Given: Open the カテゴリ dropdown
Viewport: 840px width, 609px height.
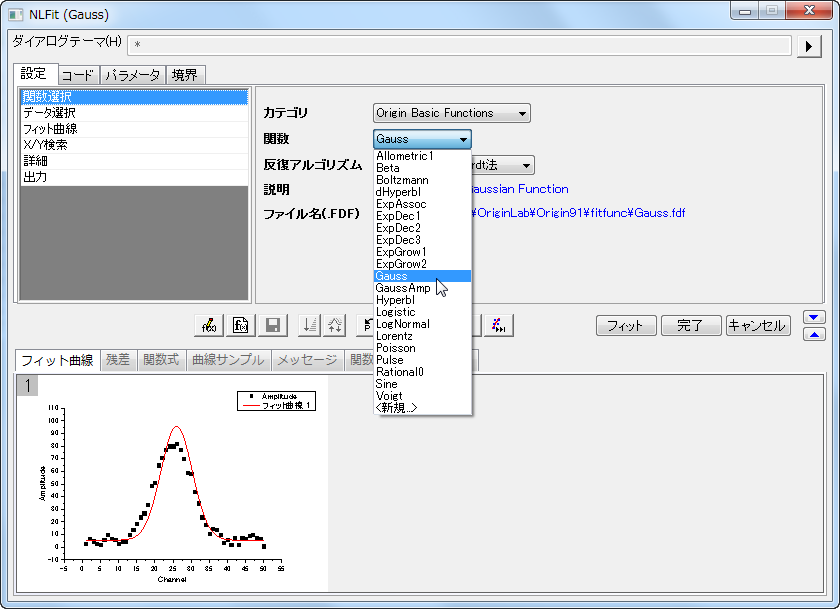Looking at the screenshot, I should coord(452,113).
